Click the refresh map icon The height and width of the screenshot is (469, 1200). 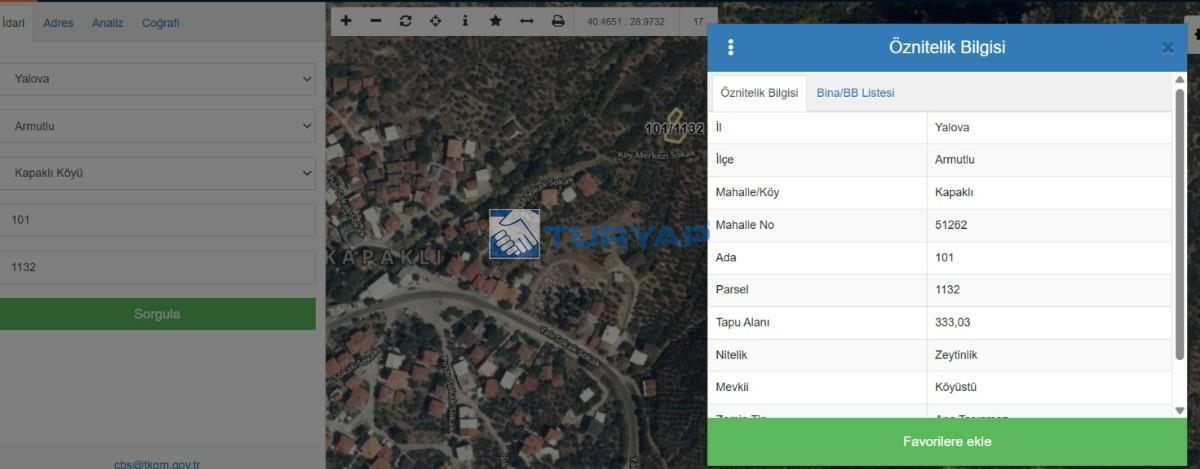(405, 21)
